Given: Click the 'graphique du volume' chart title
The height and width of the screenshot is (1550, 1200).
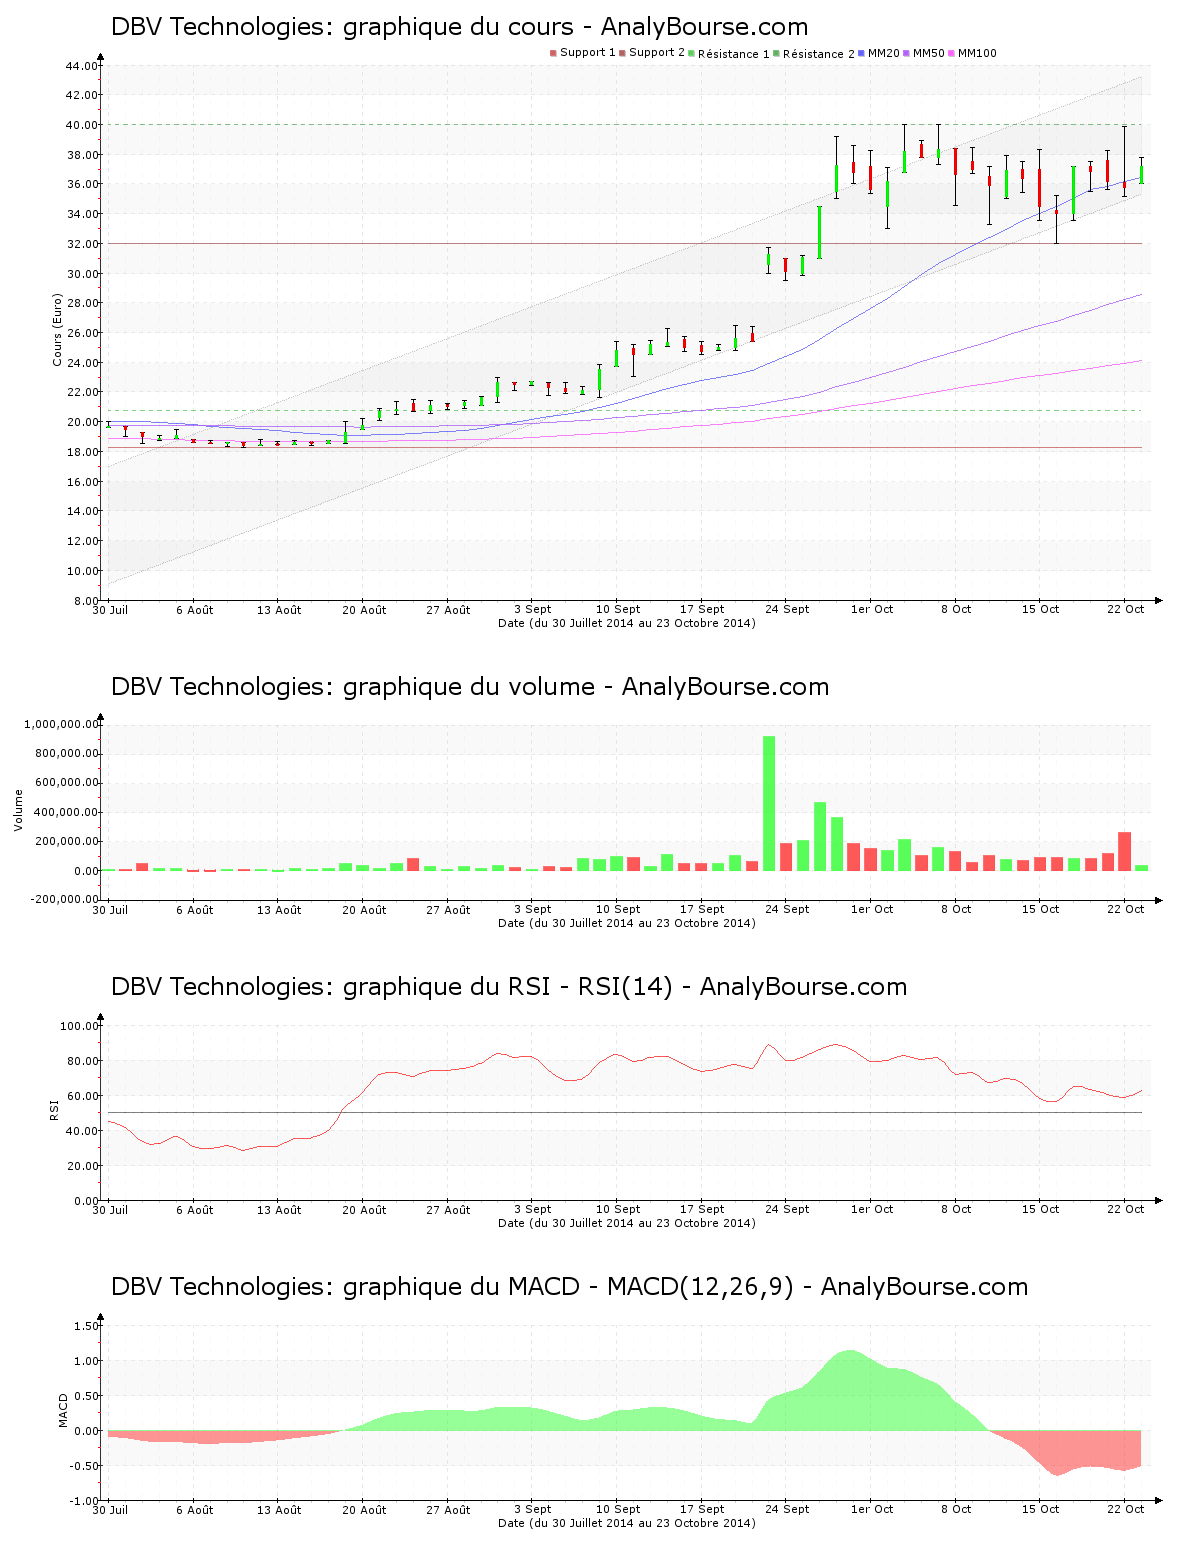Looking at the screenshot, I should tap(469, 687).
